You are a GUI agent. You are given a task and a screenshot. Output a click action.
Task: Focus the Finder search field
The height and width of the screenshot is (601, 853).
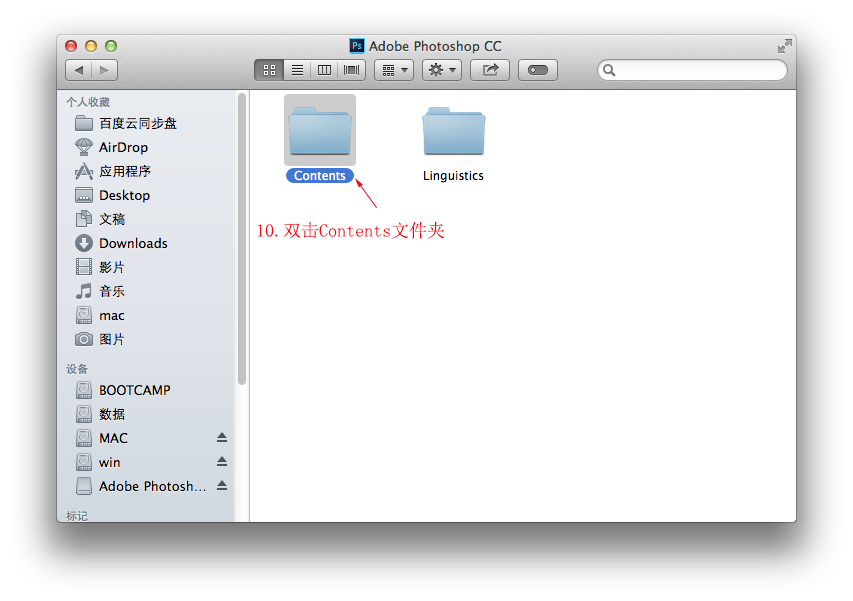point(692,70)
